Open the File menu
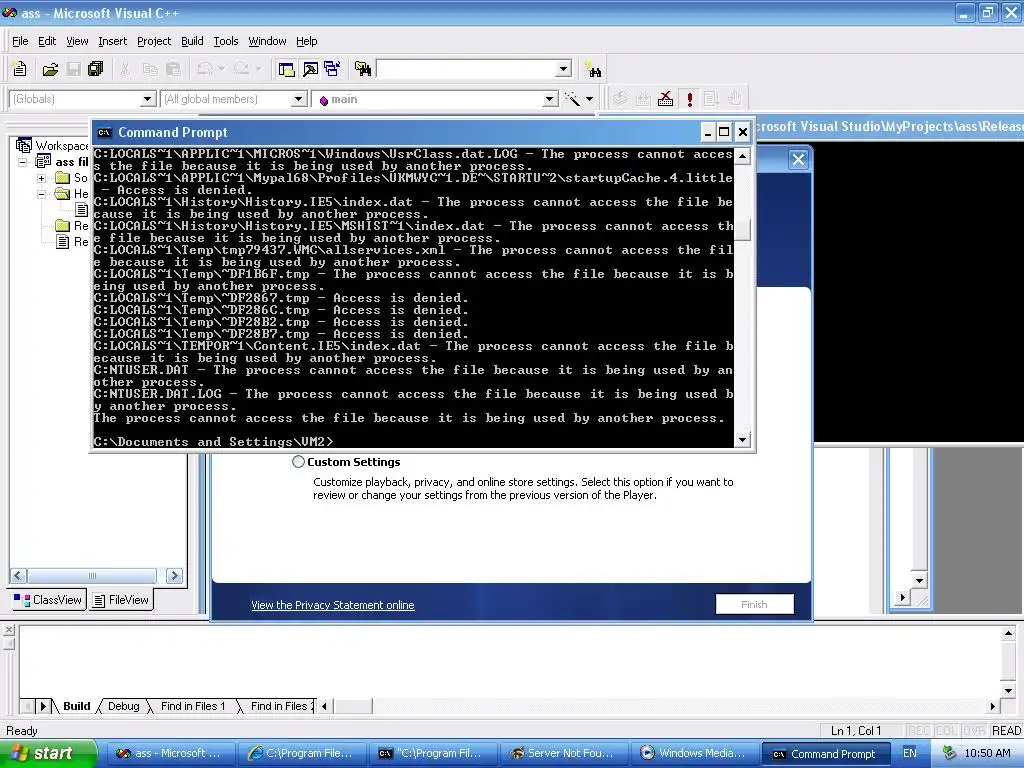1024x768 pixels. pyautogui.click(x=20, y=41)
